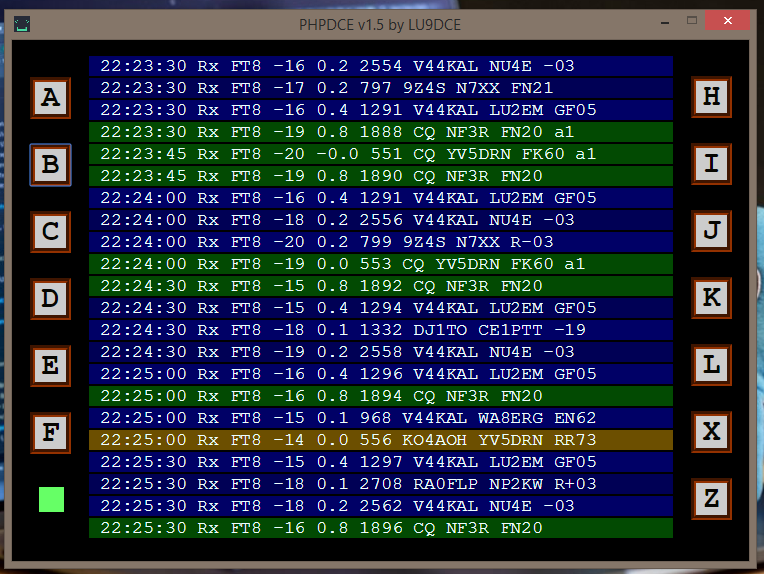The height and width of the screenshot is (574, 764).
Task: Hit the D button
Action: click(51, 299)
